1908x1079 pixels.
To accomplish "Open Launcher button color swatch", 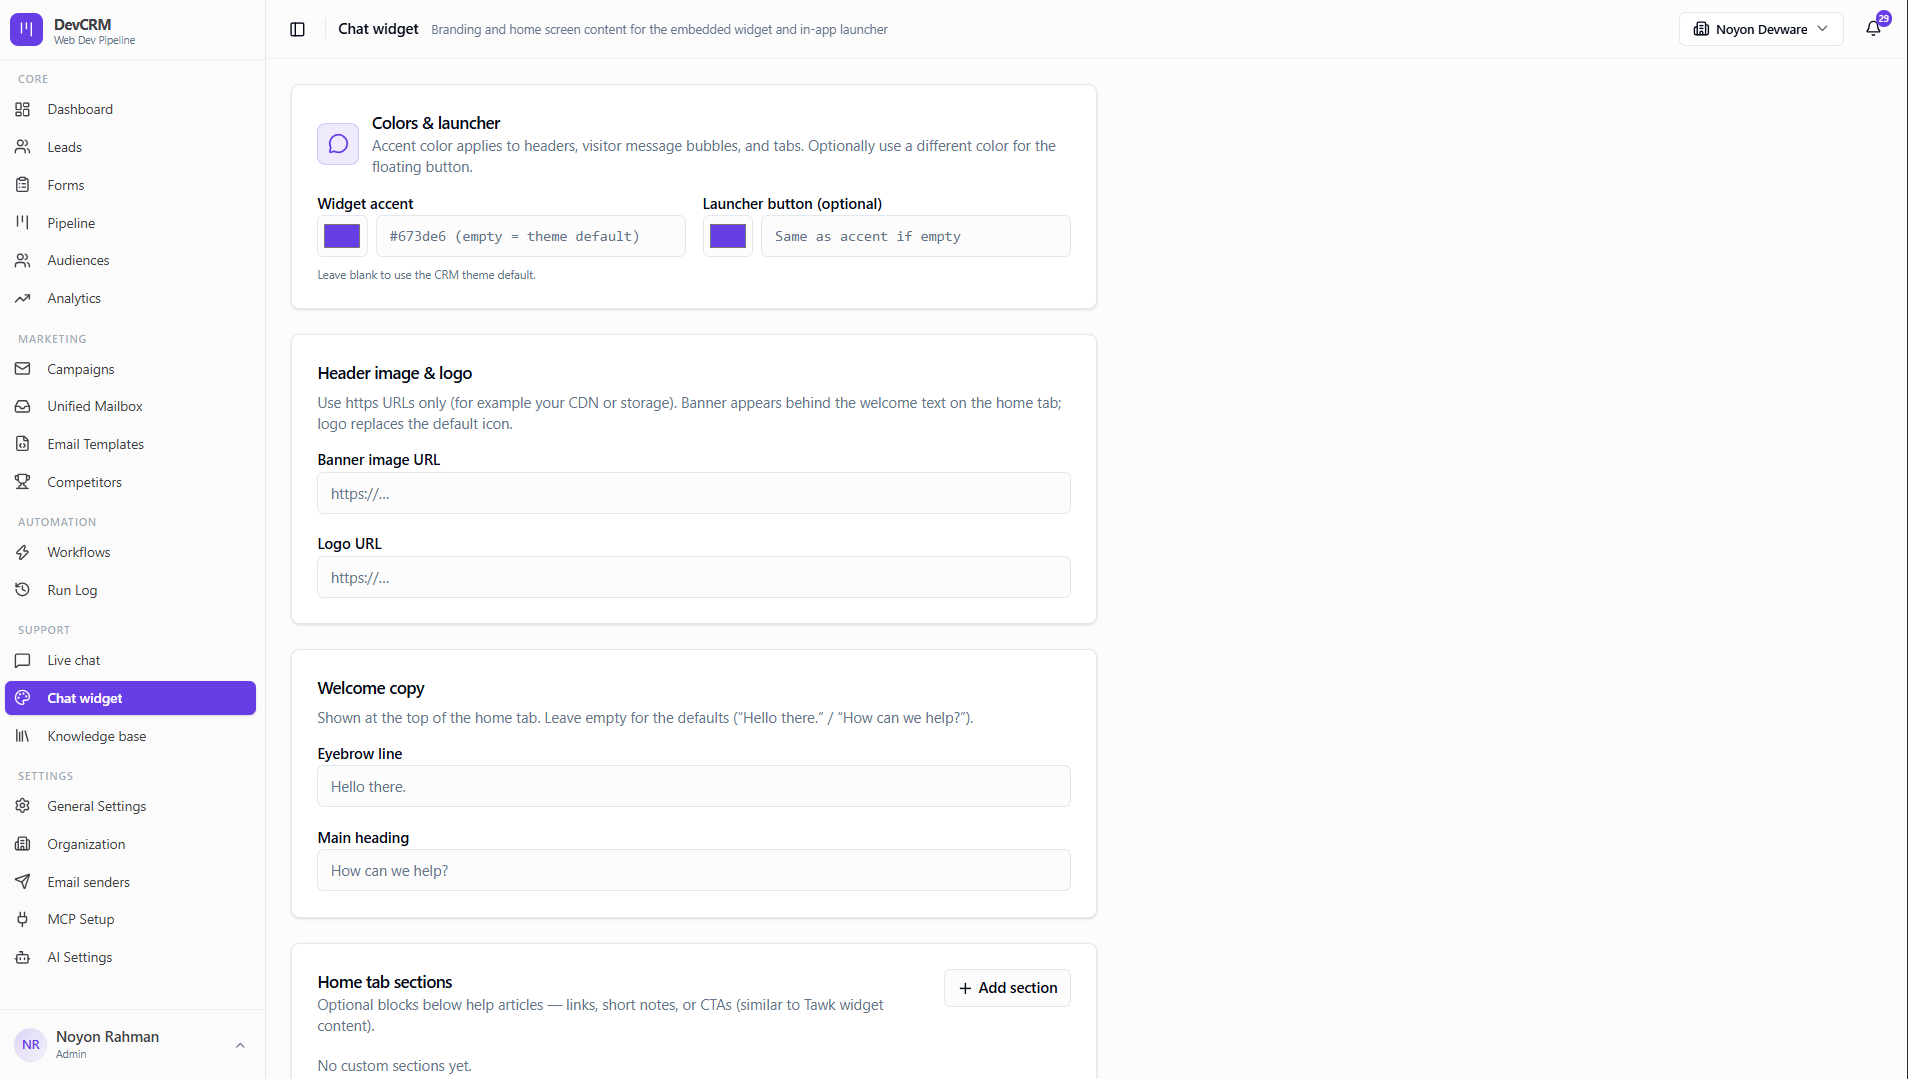I will [727, 236].
